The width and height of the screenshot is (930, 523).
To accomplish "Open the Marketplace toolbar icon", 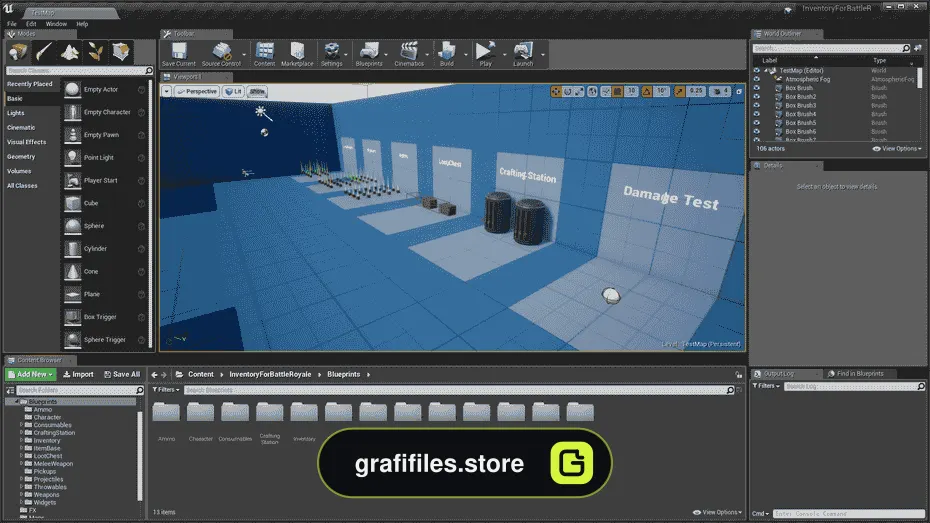I will point(297,54).
